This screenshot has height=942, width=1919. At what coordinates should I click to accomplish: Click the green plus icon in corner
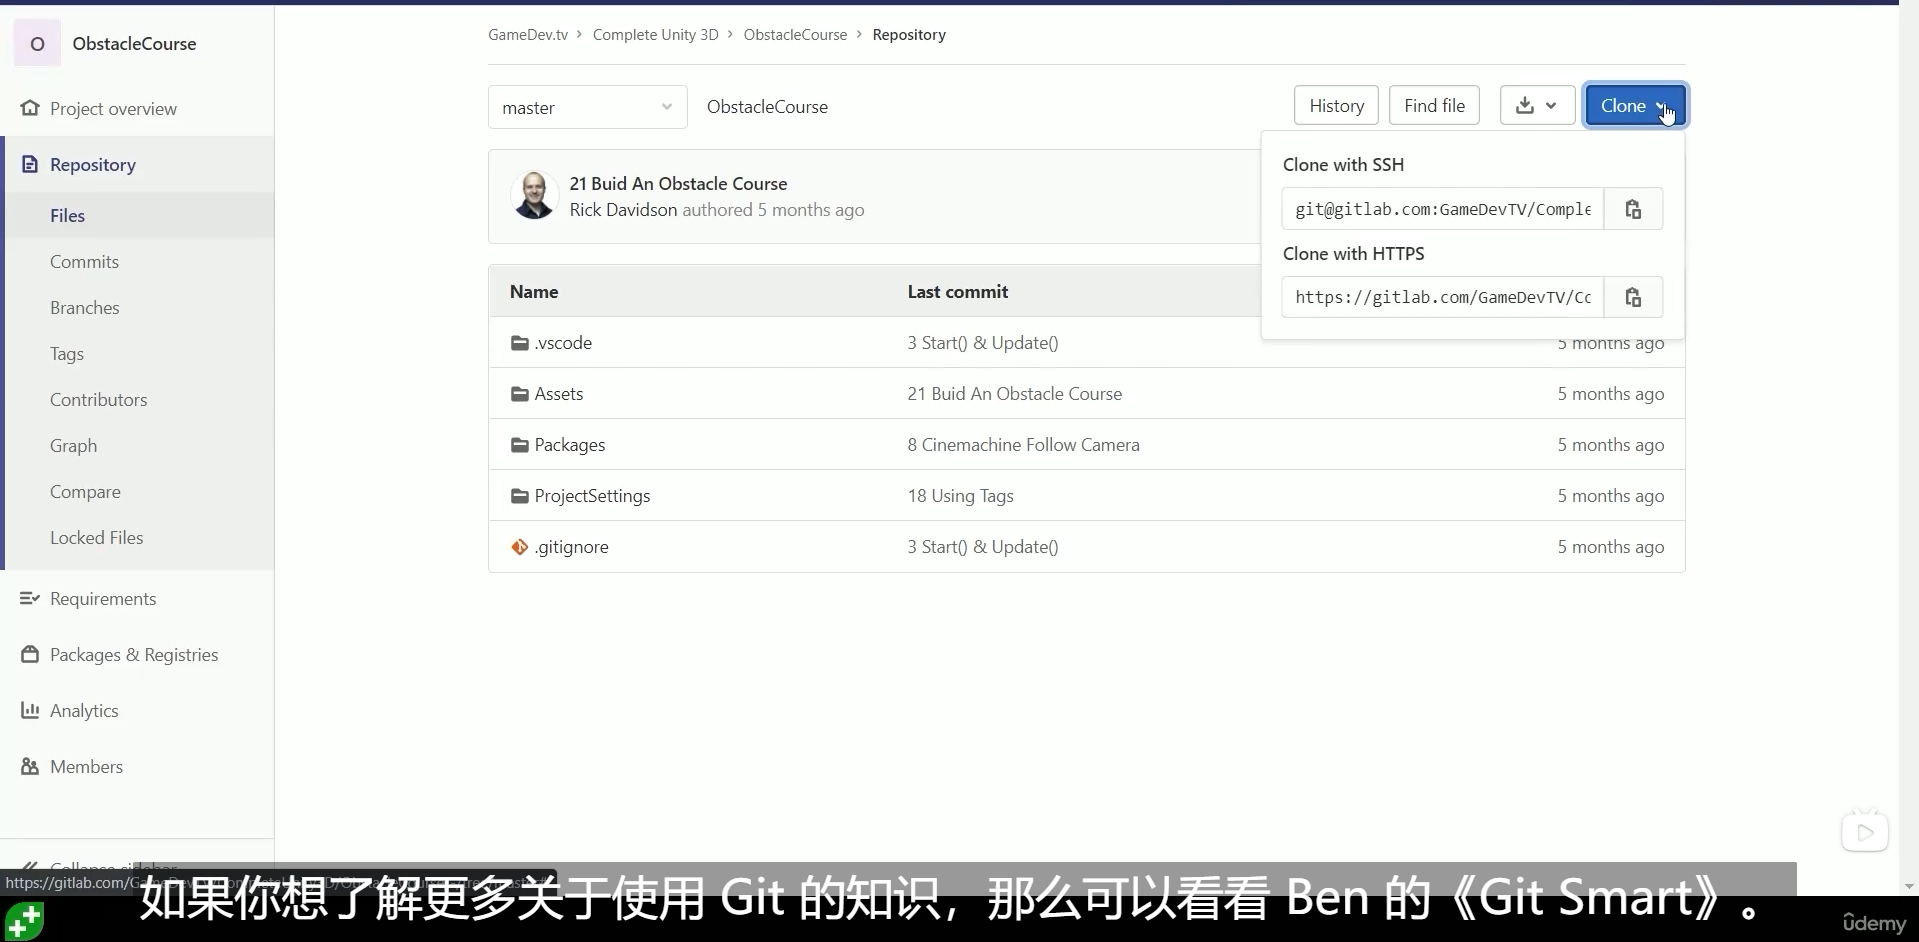coord(24,920)
